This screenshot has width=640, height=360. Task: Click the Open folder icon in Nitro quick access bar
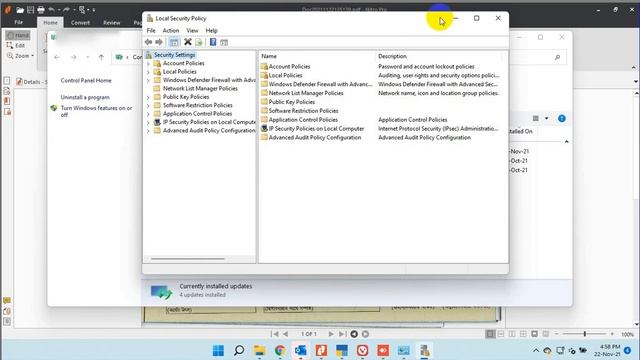coord(20,9)
